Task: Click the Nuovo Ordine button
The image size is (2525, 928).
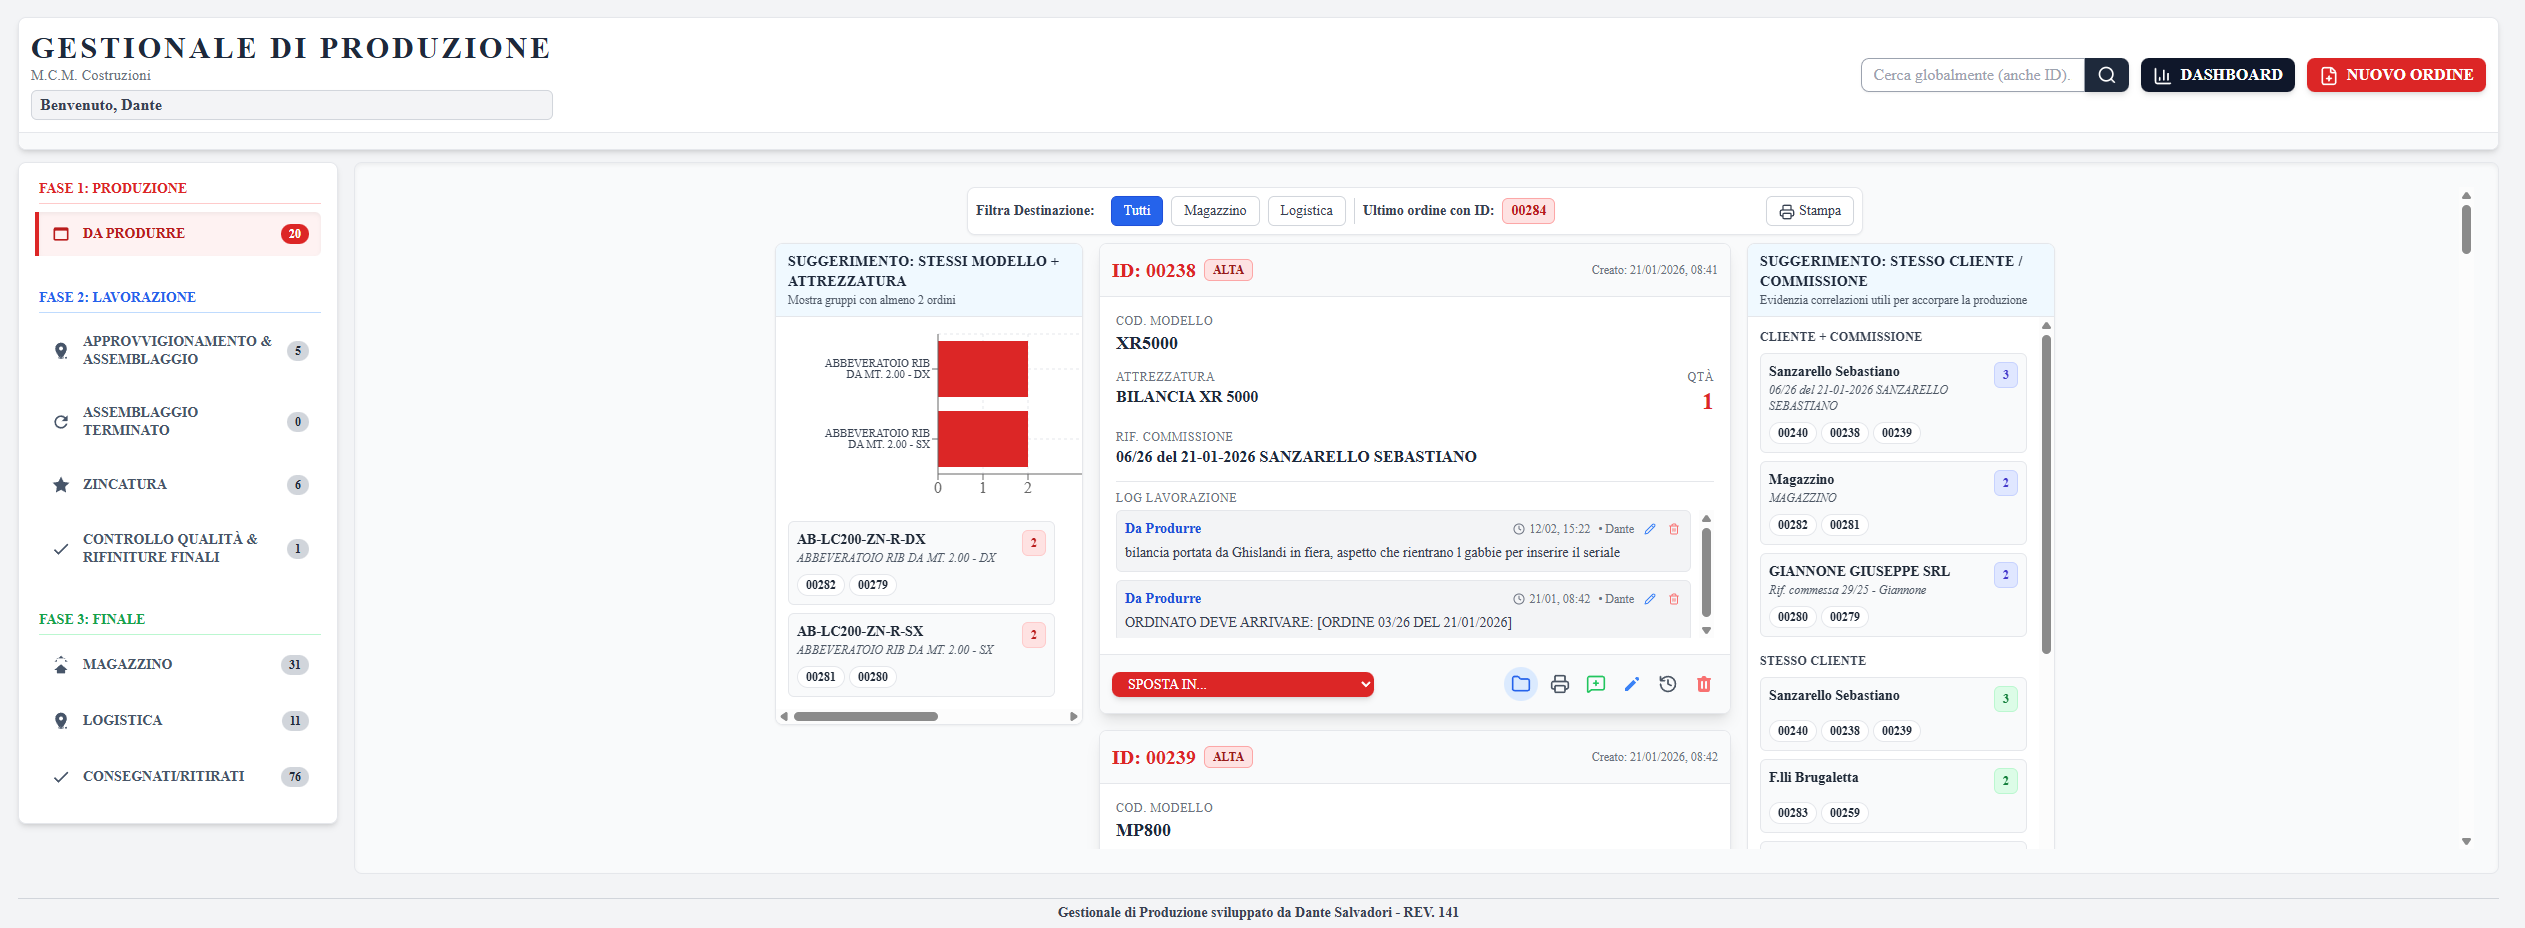Action: (x=2395, y=75)
